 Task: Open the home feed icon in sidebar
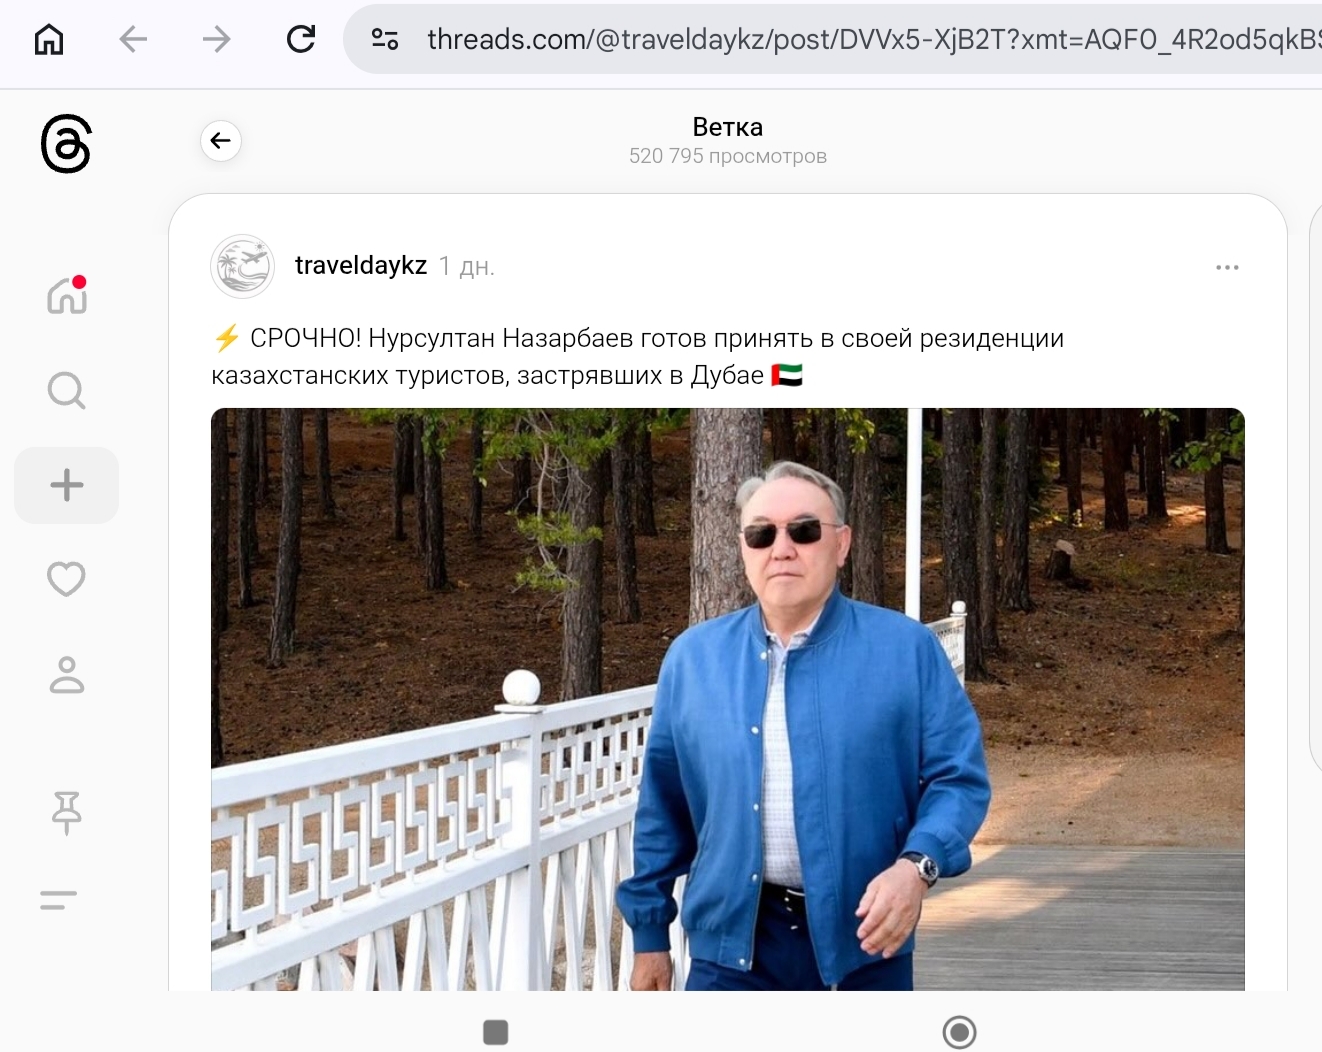pyautogui.click(x=67, y=295)
